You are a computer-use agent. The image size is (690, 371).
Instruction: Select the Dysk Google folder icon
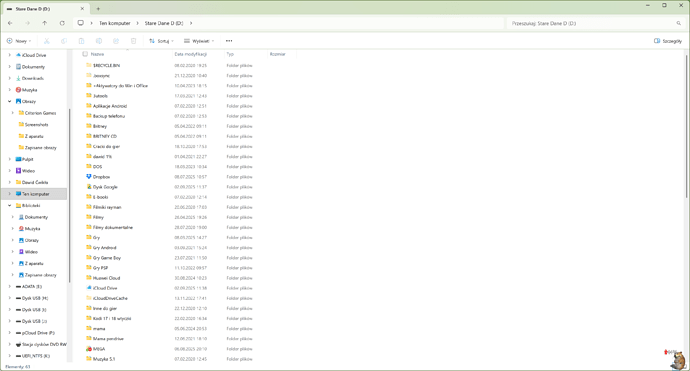pyautogui.click(x=89, y=187)
